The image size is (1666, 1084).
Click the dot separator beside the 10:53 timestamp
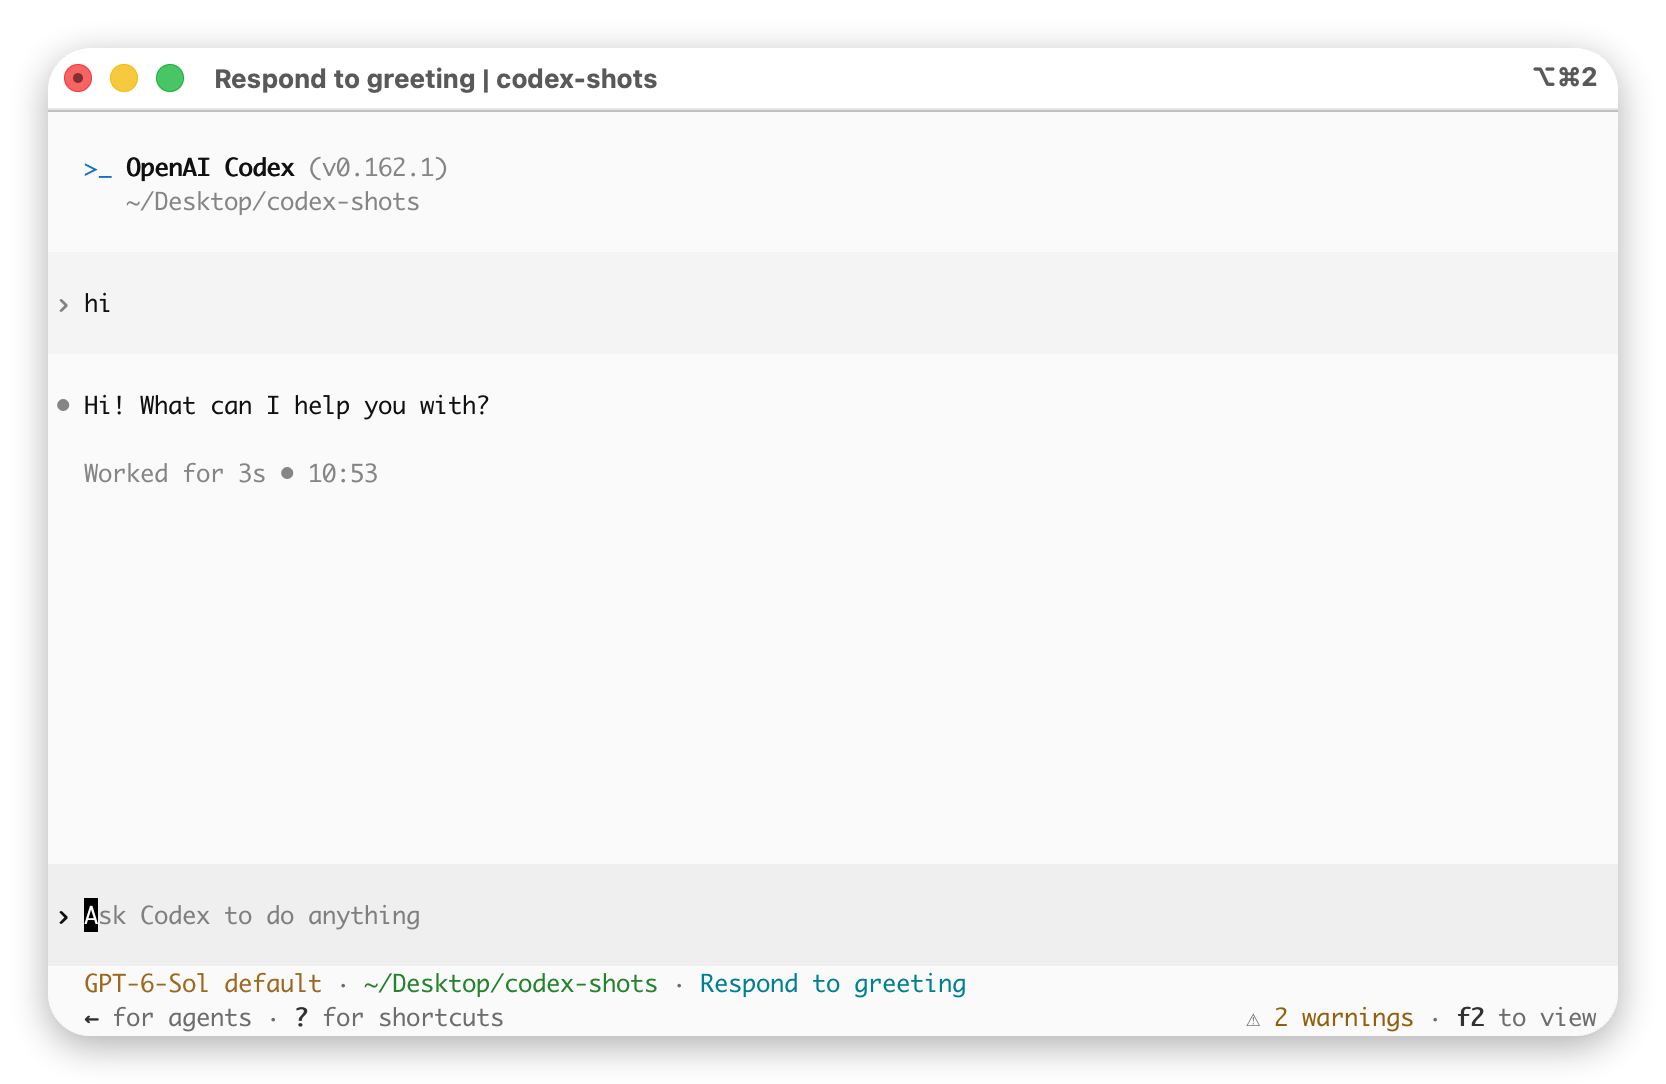pyautogui.click(x=287, y=473)
